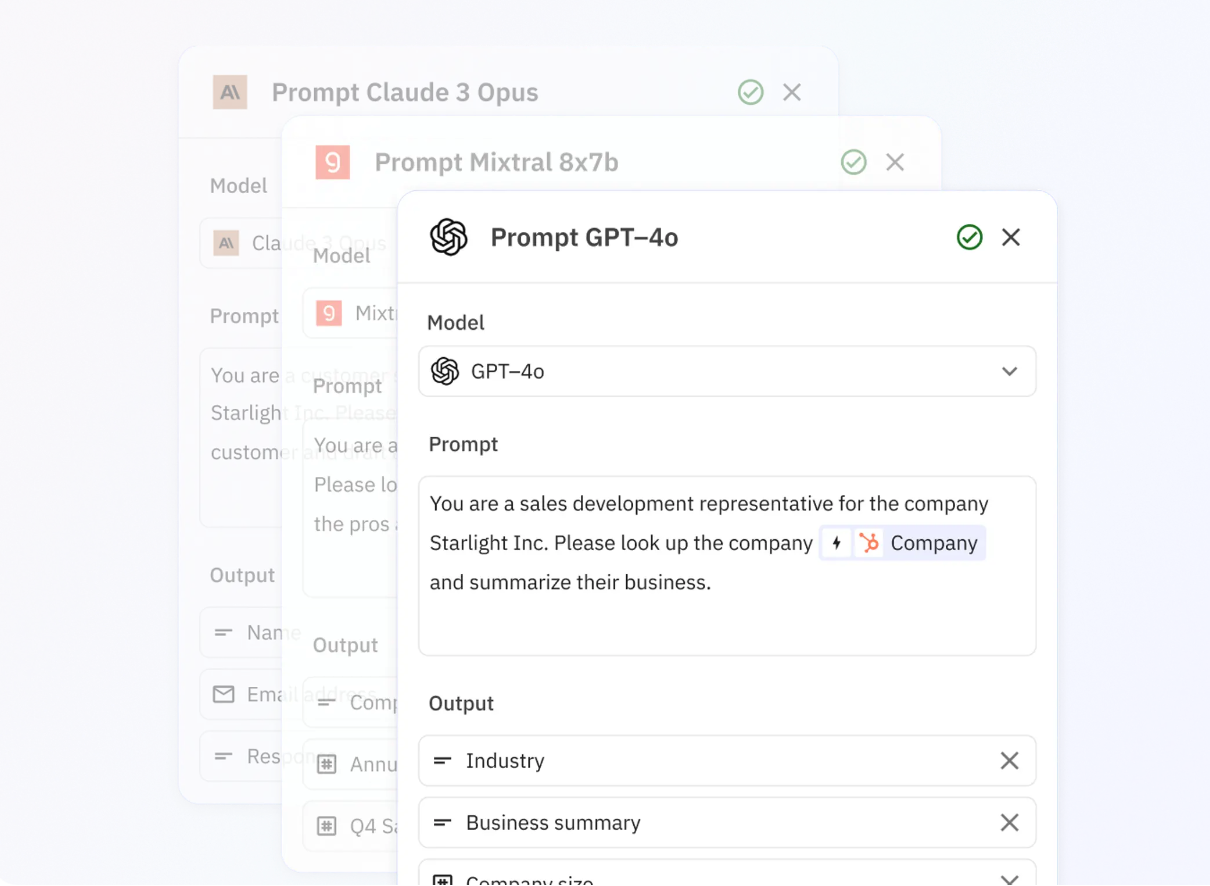Click the Mixtral logo in Mixtral 8x7b header
Image resolution: width=1210 pixels, height=886 pixels.
coord(333,162)
